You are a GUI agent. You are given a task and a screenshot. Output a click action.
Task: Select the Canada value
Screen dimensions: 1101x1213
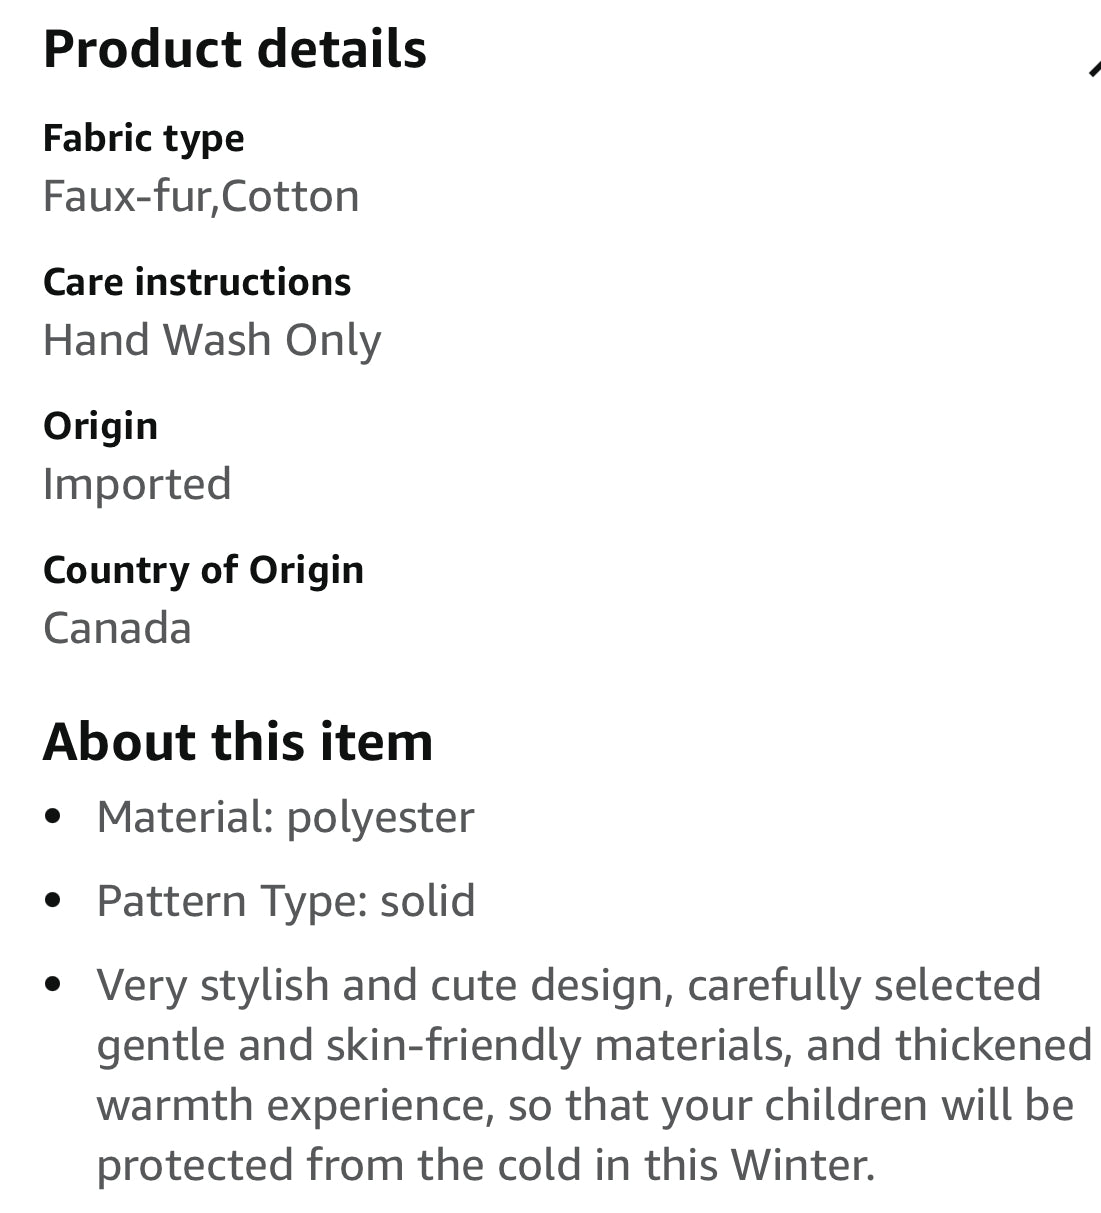pos(117,628)
